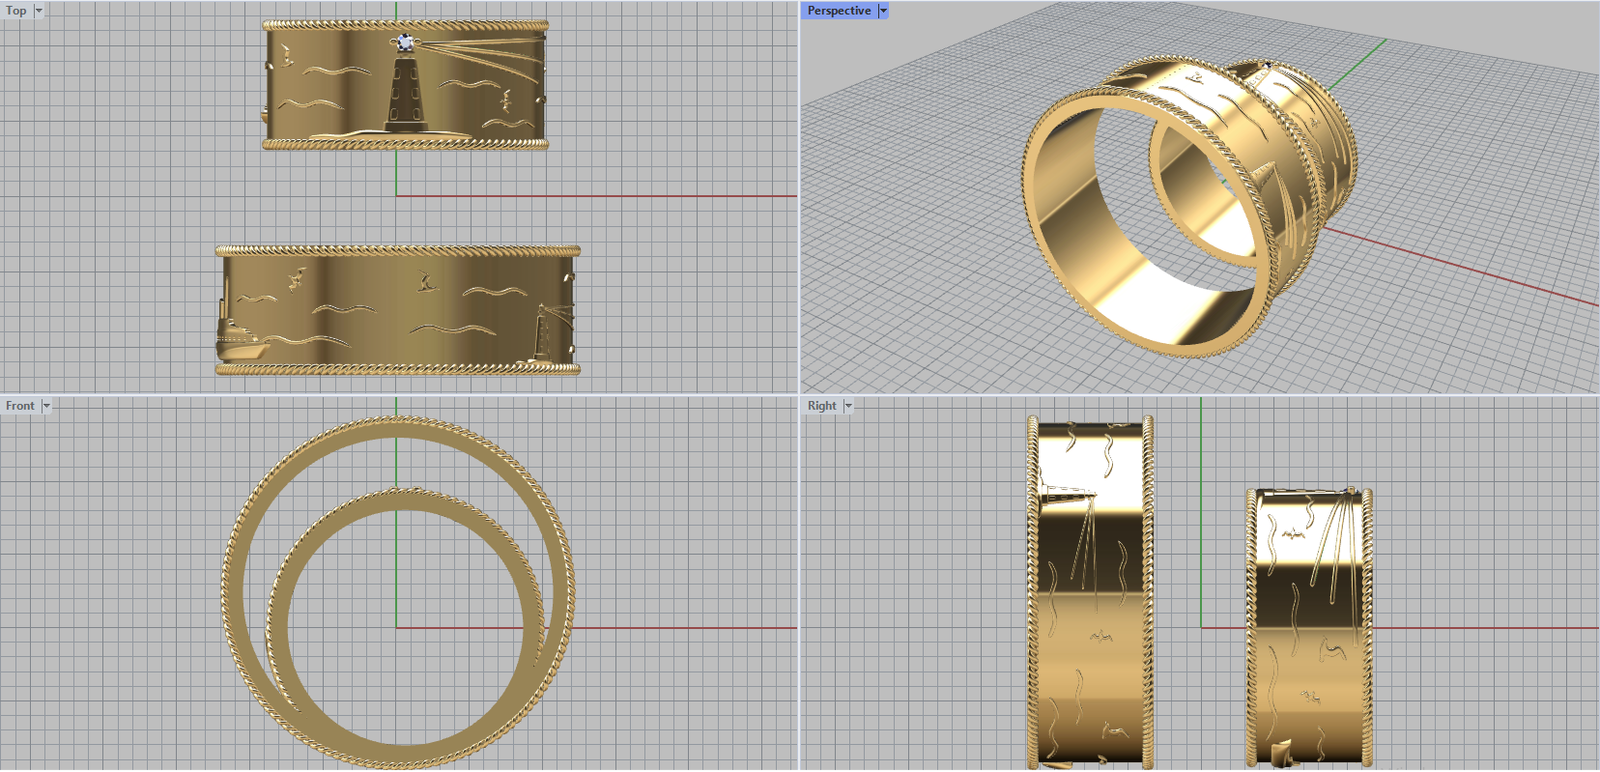The image size is (1600, 772).
Task: Open the Perspective viewport menu arrow
Action: coord(883,11)
